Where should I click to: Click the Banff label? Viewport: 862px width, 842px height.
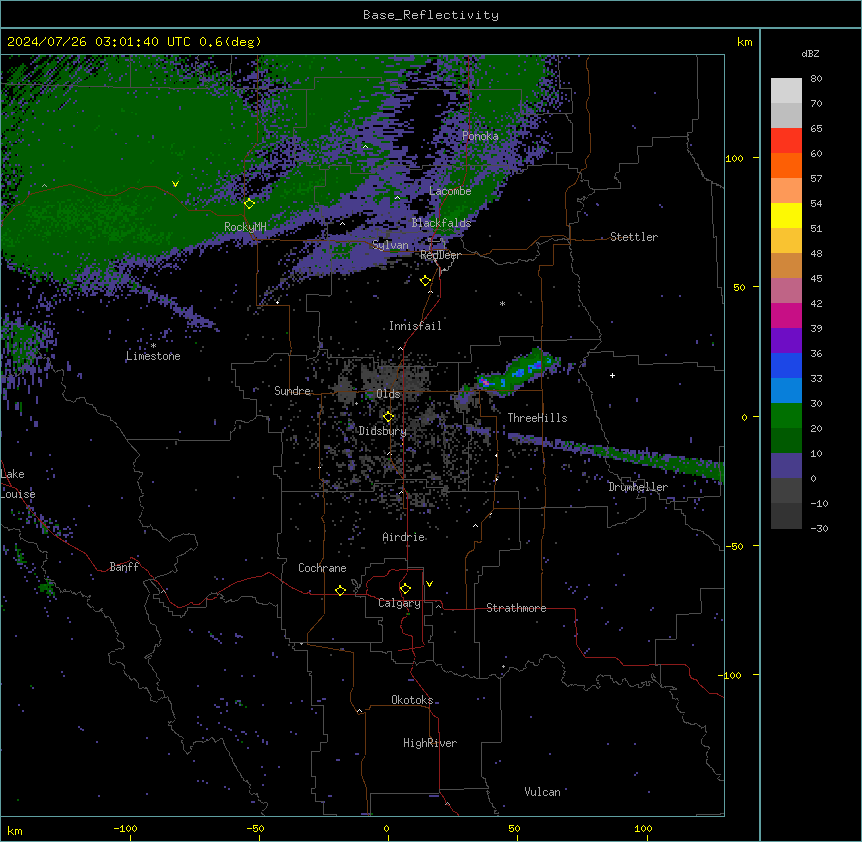coord(124,567)
